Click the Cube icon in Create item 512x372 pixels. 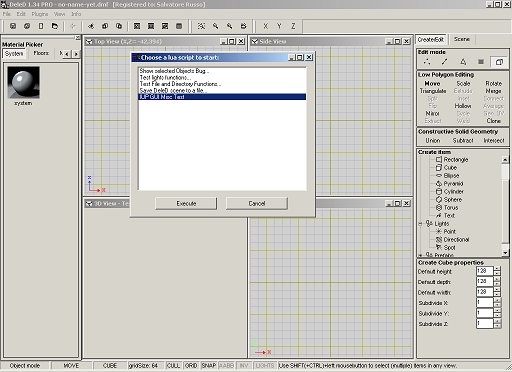439,168
